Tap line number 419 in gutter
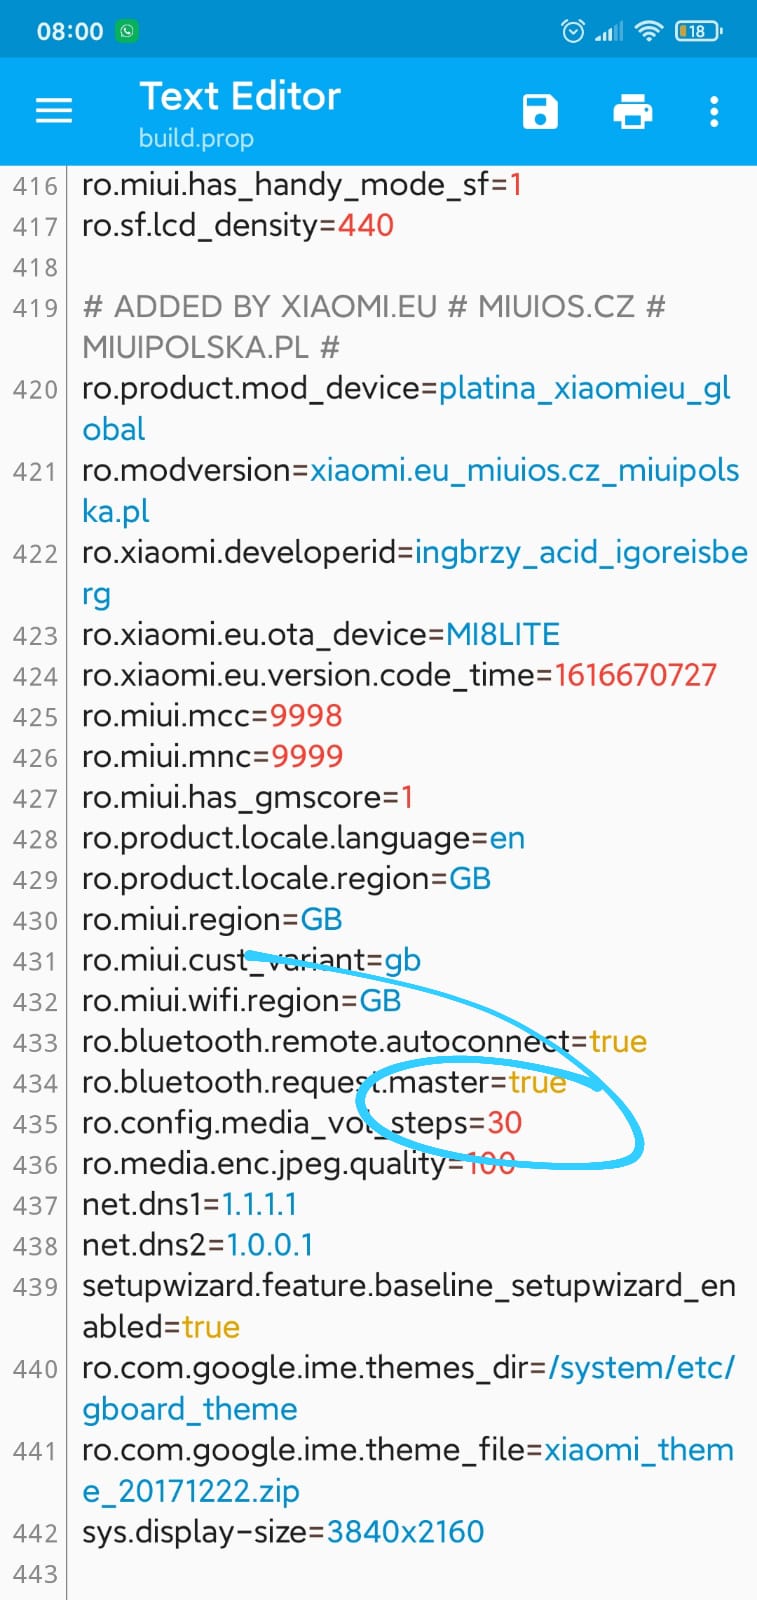This screenshot has width=757, height=1600. pos(35,307)
